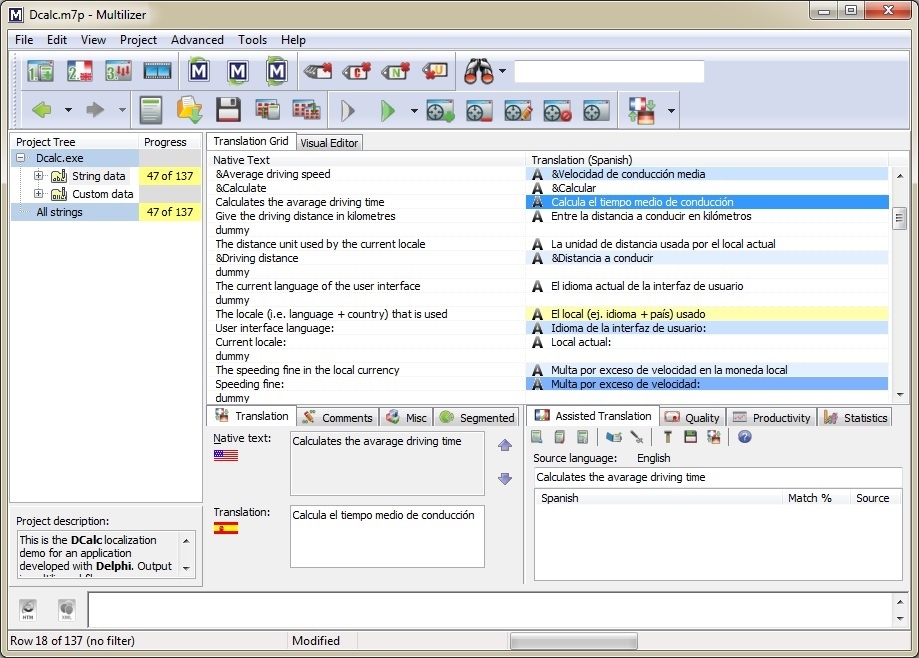Click the binoculars find icon
This screenshot has height=658, width=919.
pos(479,71)
